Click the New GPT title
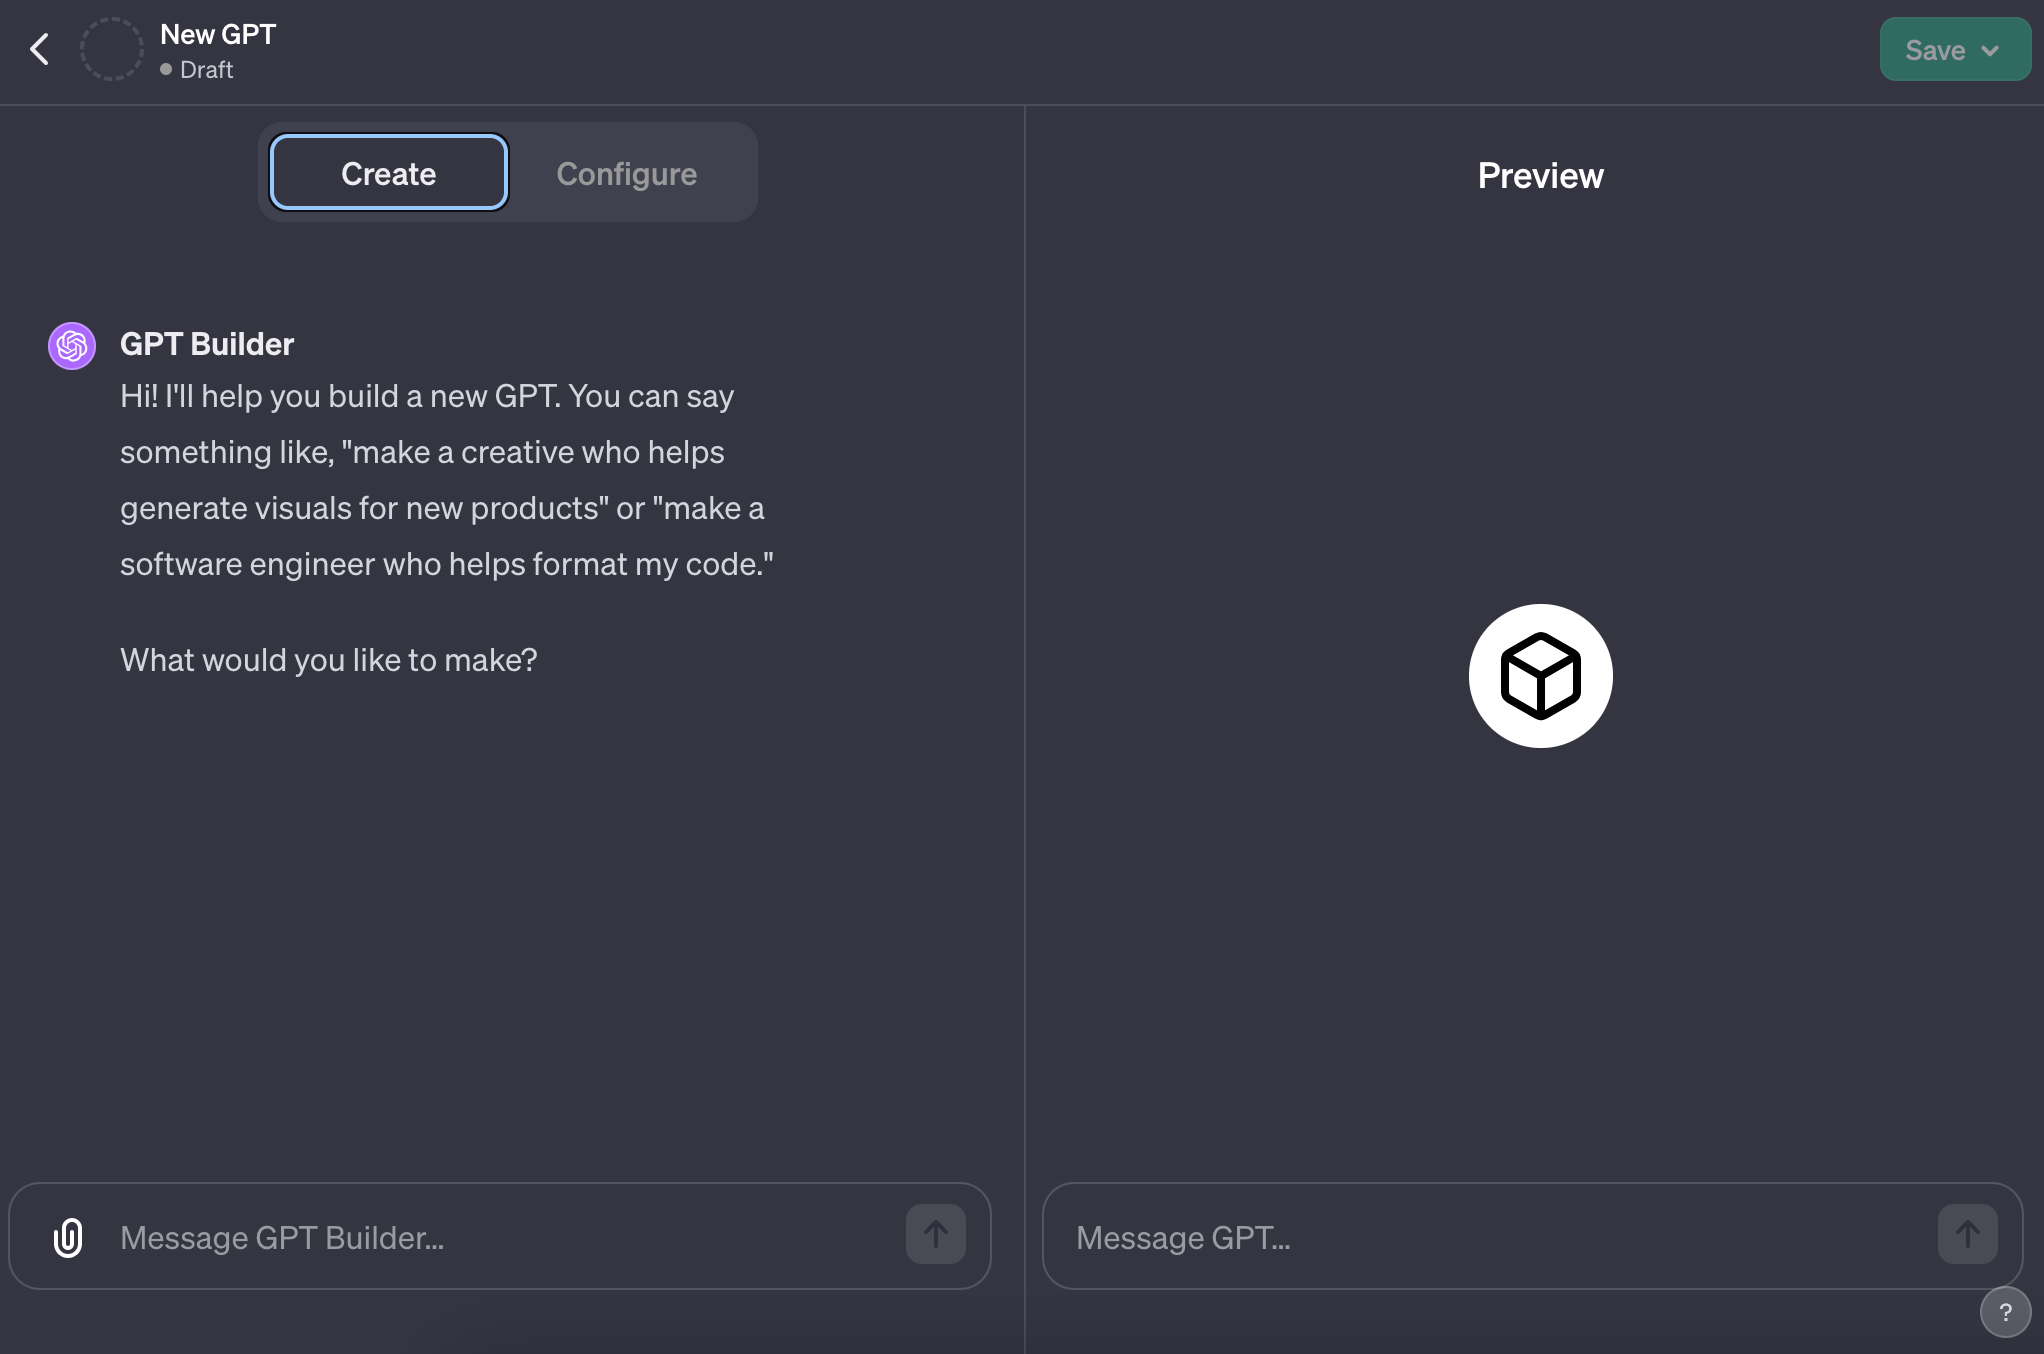 (x=218, y=34)
